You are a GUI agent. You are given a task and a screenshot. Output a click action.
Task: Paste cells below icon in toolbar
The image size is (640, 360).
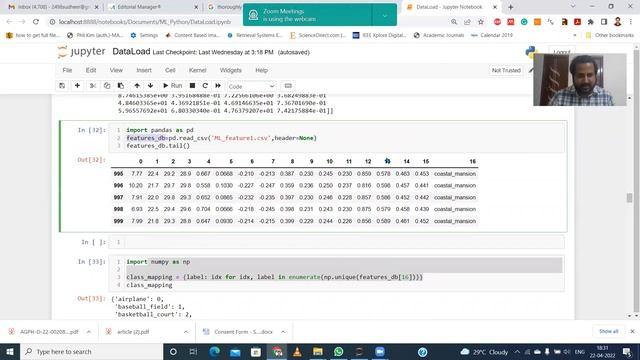coord(121,86)
